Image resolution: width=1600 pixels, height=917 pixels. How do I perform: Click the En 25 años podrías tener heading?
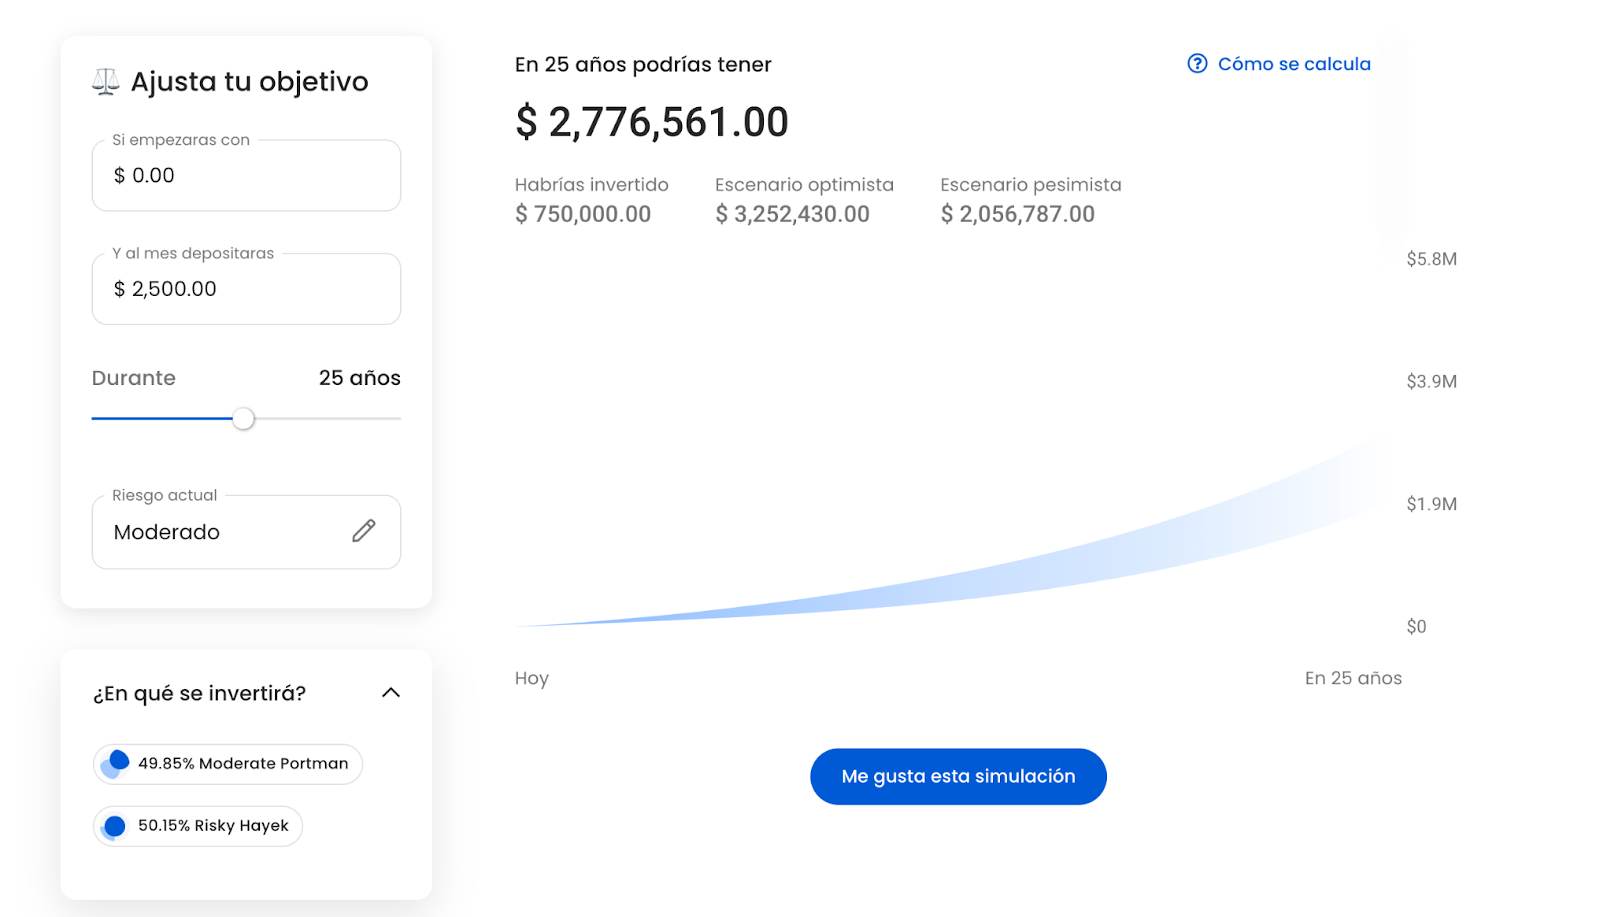coord(643,65)
